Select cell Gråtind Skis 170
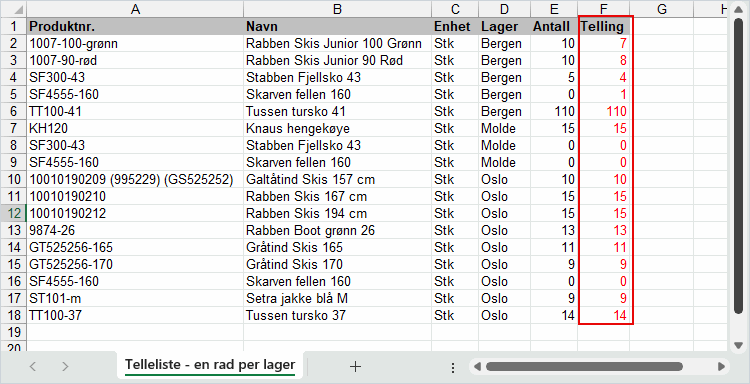Viewport: 750px width, 384px height. point(338,264)
